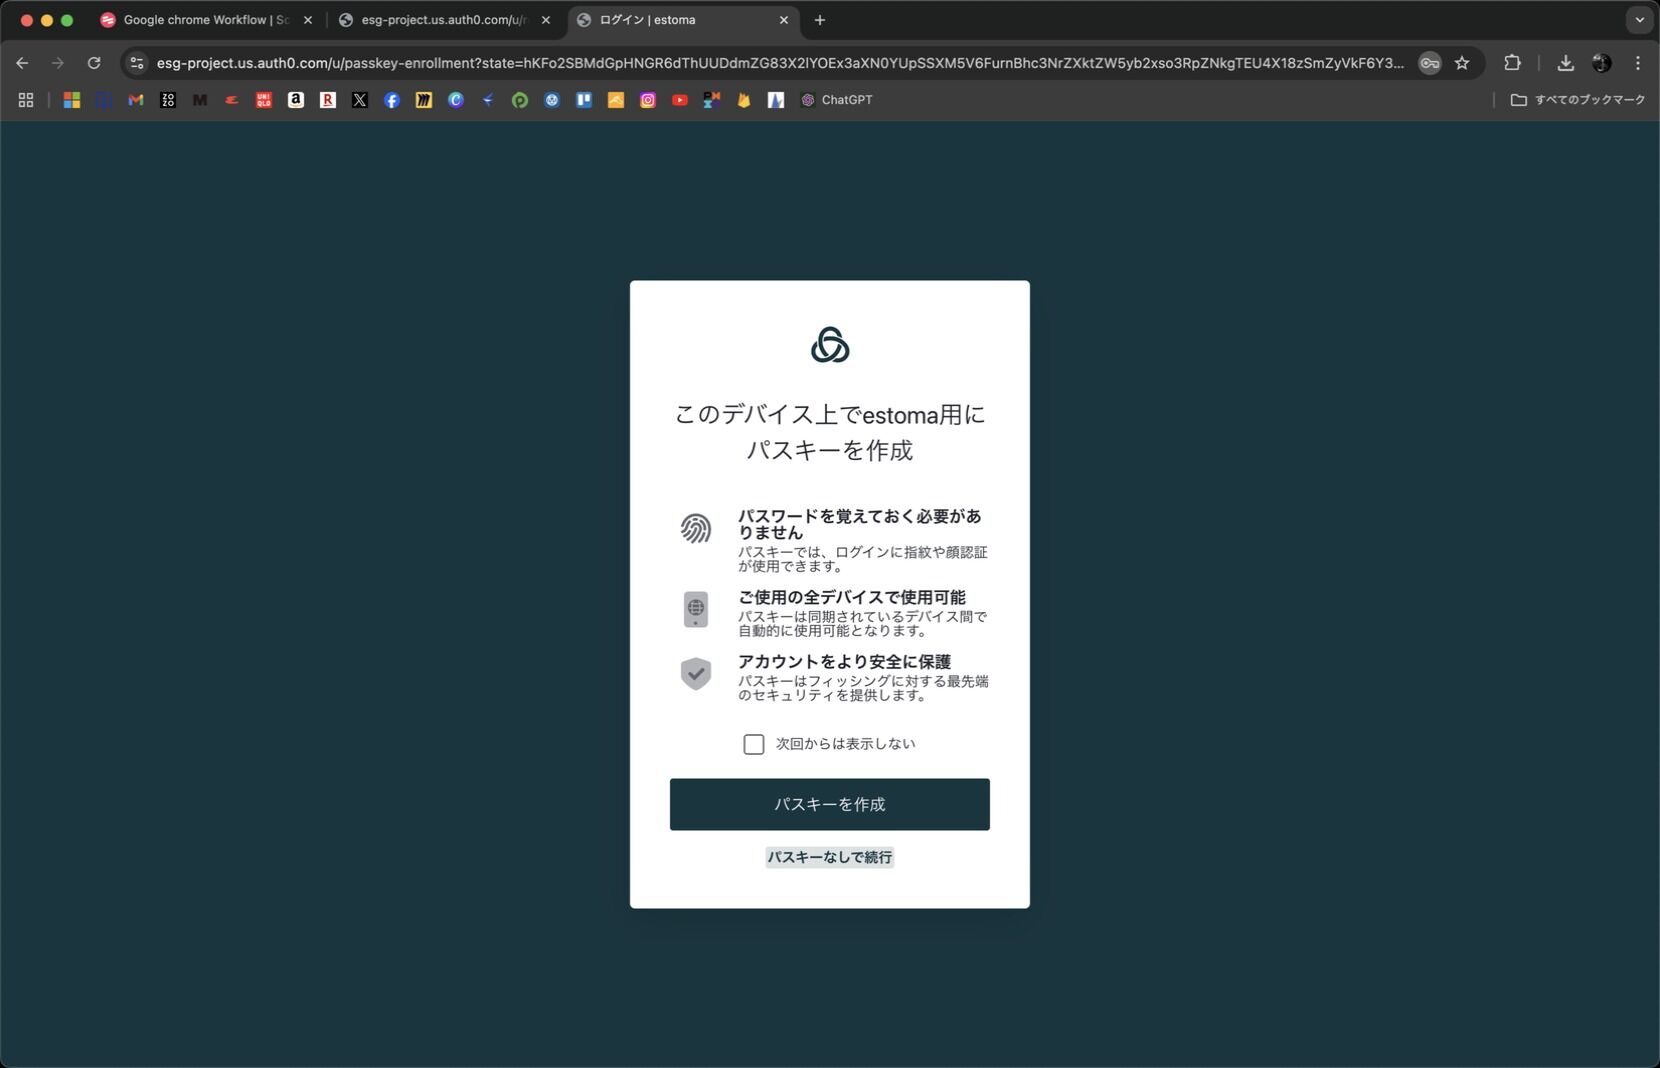The image size is (1660, 1068).
Task: Open the Chrome profile avatar
Action: [1602, 63]
